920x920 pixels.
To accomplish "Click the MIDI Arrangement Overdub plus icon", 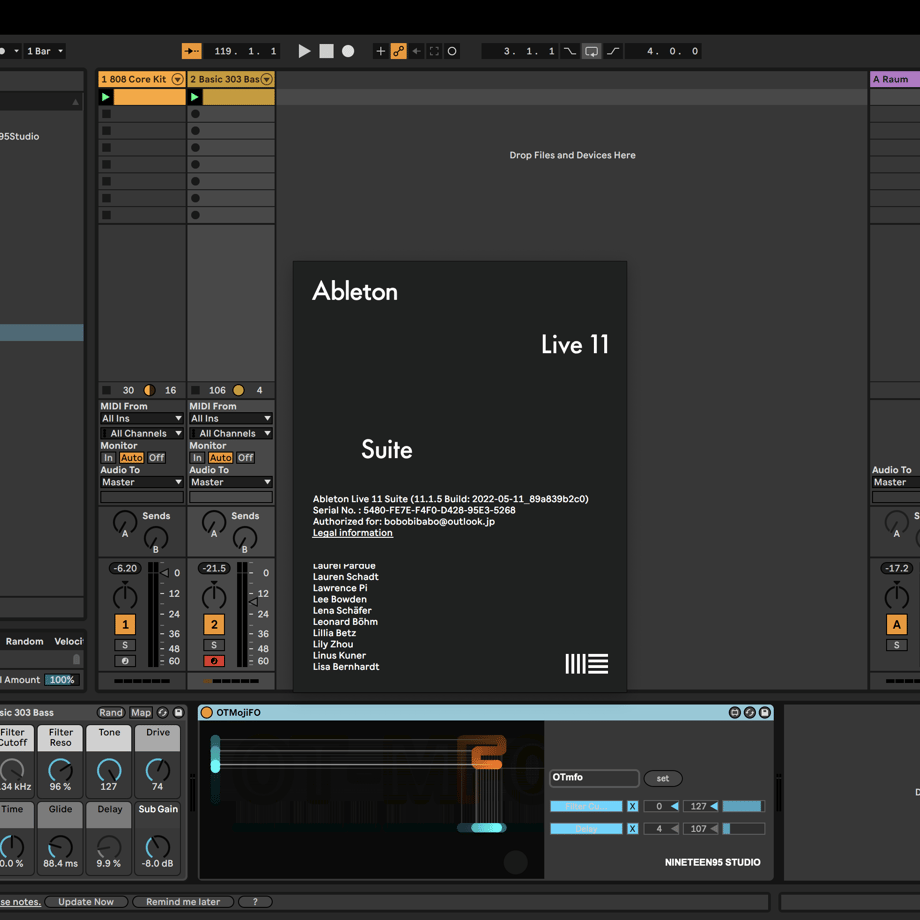I will [x=380, y=51].
